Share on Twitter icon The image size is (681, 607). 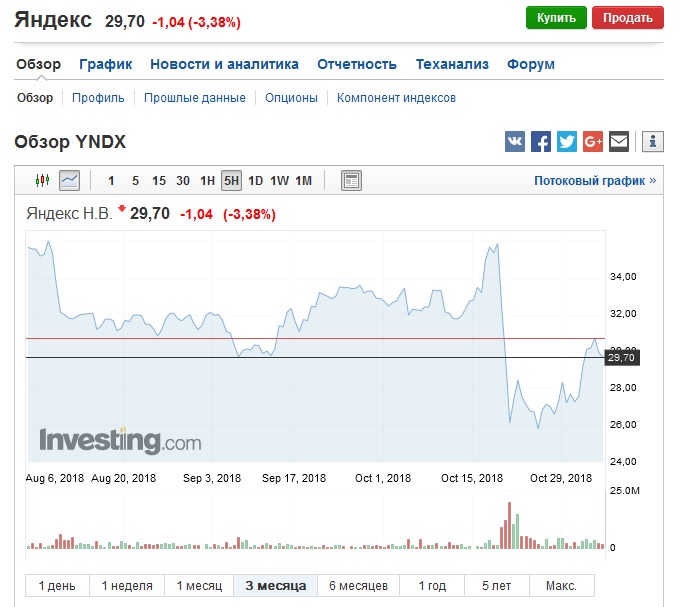tap(567, 142)
